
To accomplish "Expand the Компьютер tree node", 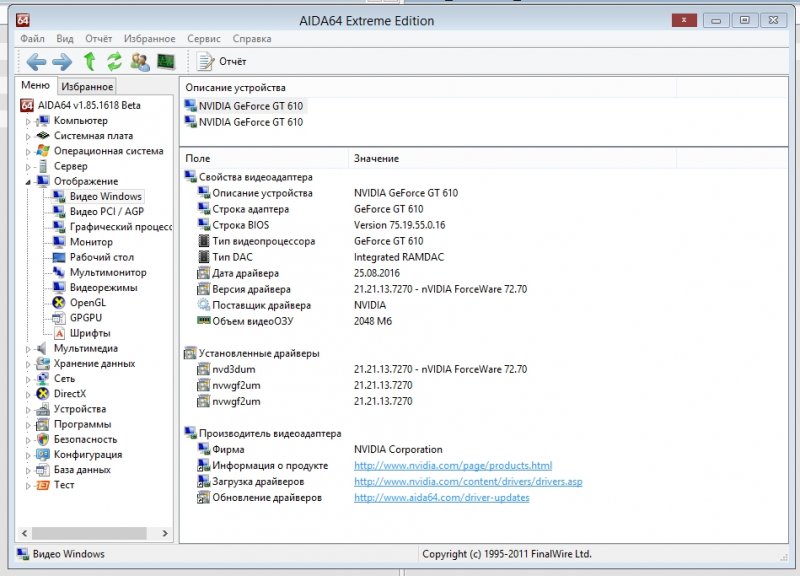I will coord(29,121).
